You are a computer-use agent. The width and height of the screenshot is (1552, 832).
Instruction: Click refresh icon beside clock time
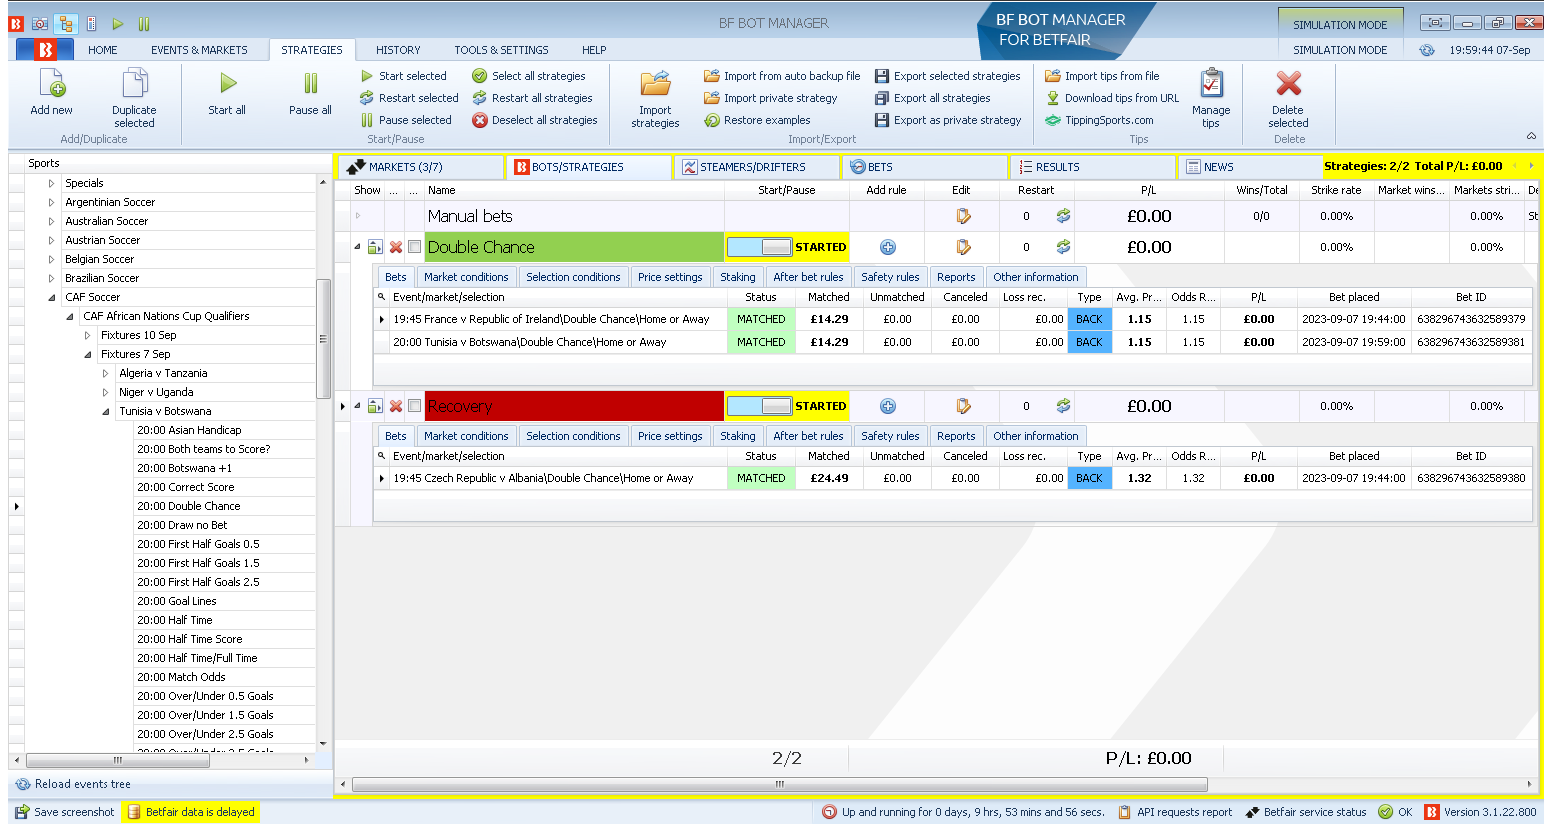[x=1427, y=50]
